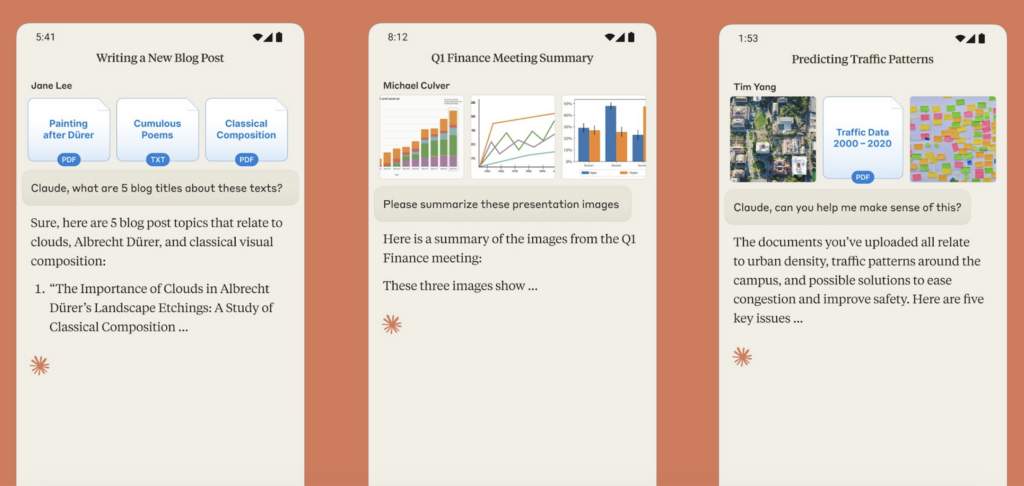
Task: Click Claude starburst icon in finance summary chat
Action: pyautogui.click(x=392, y=324)
